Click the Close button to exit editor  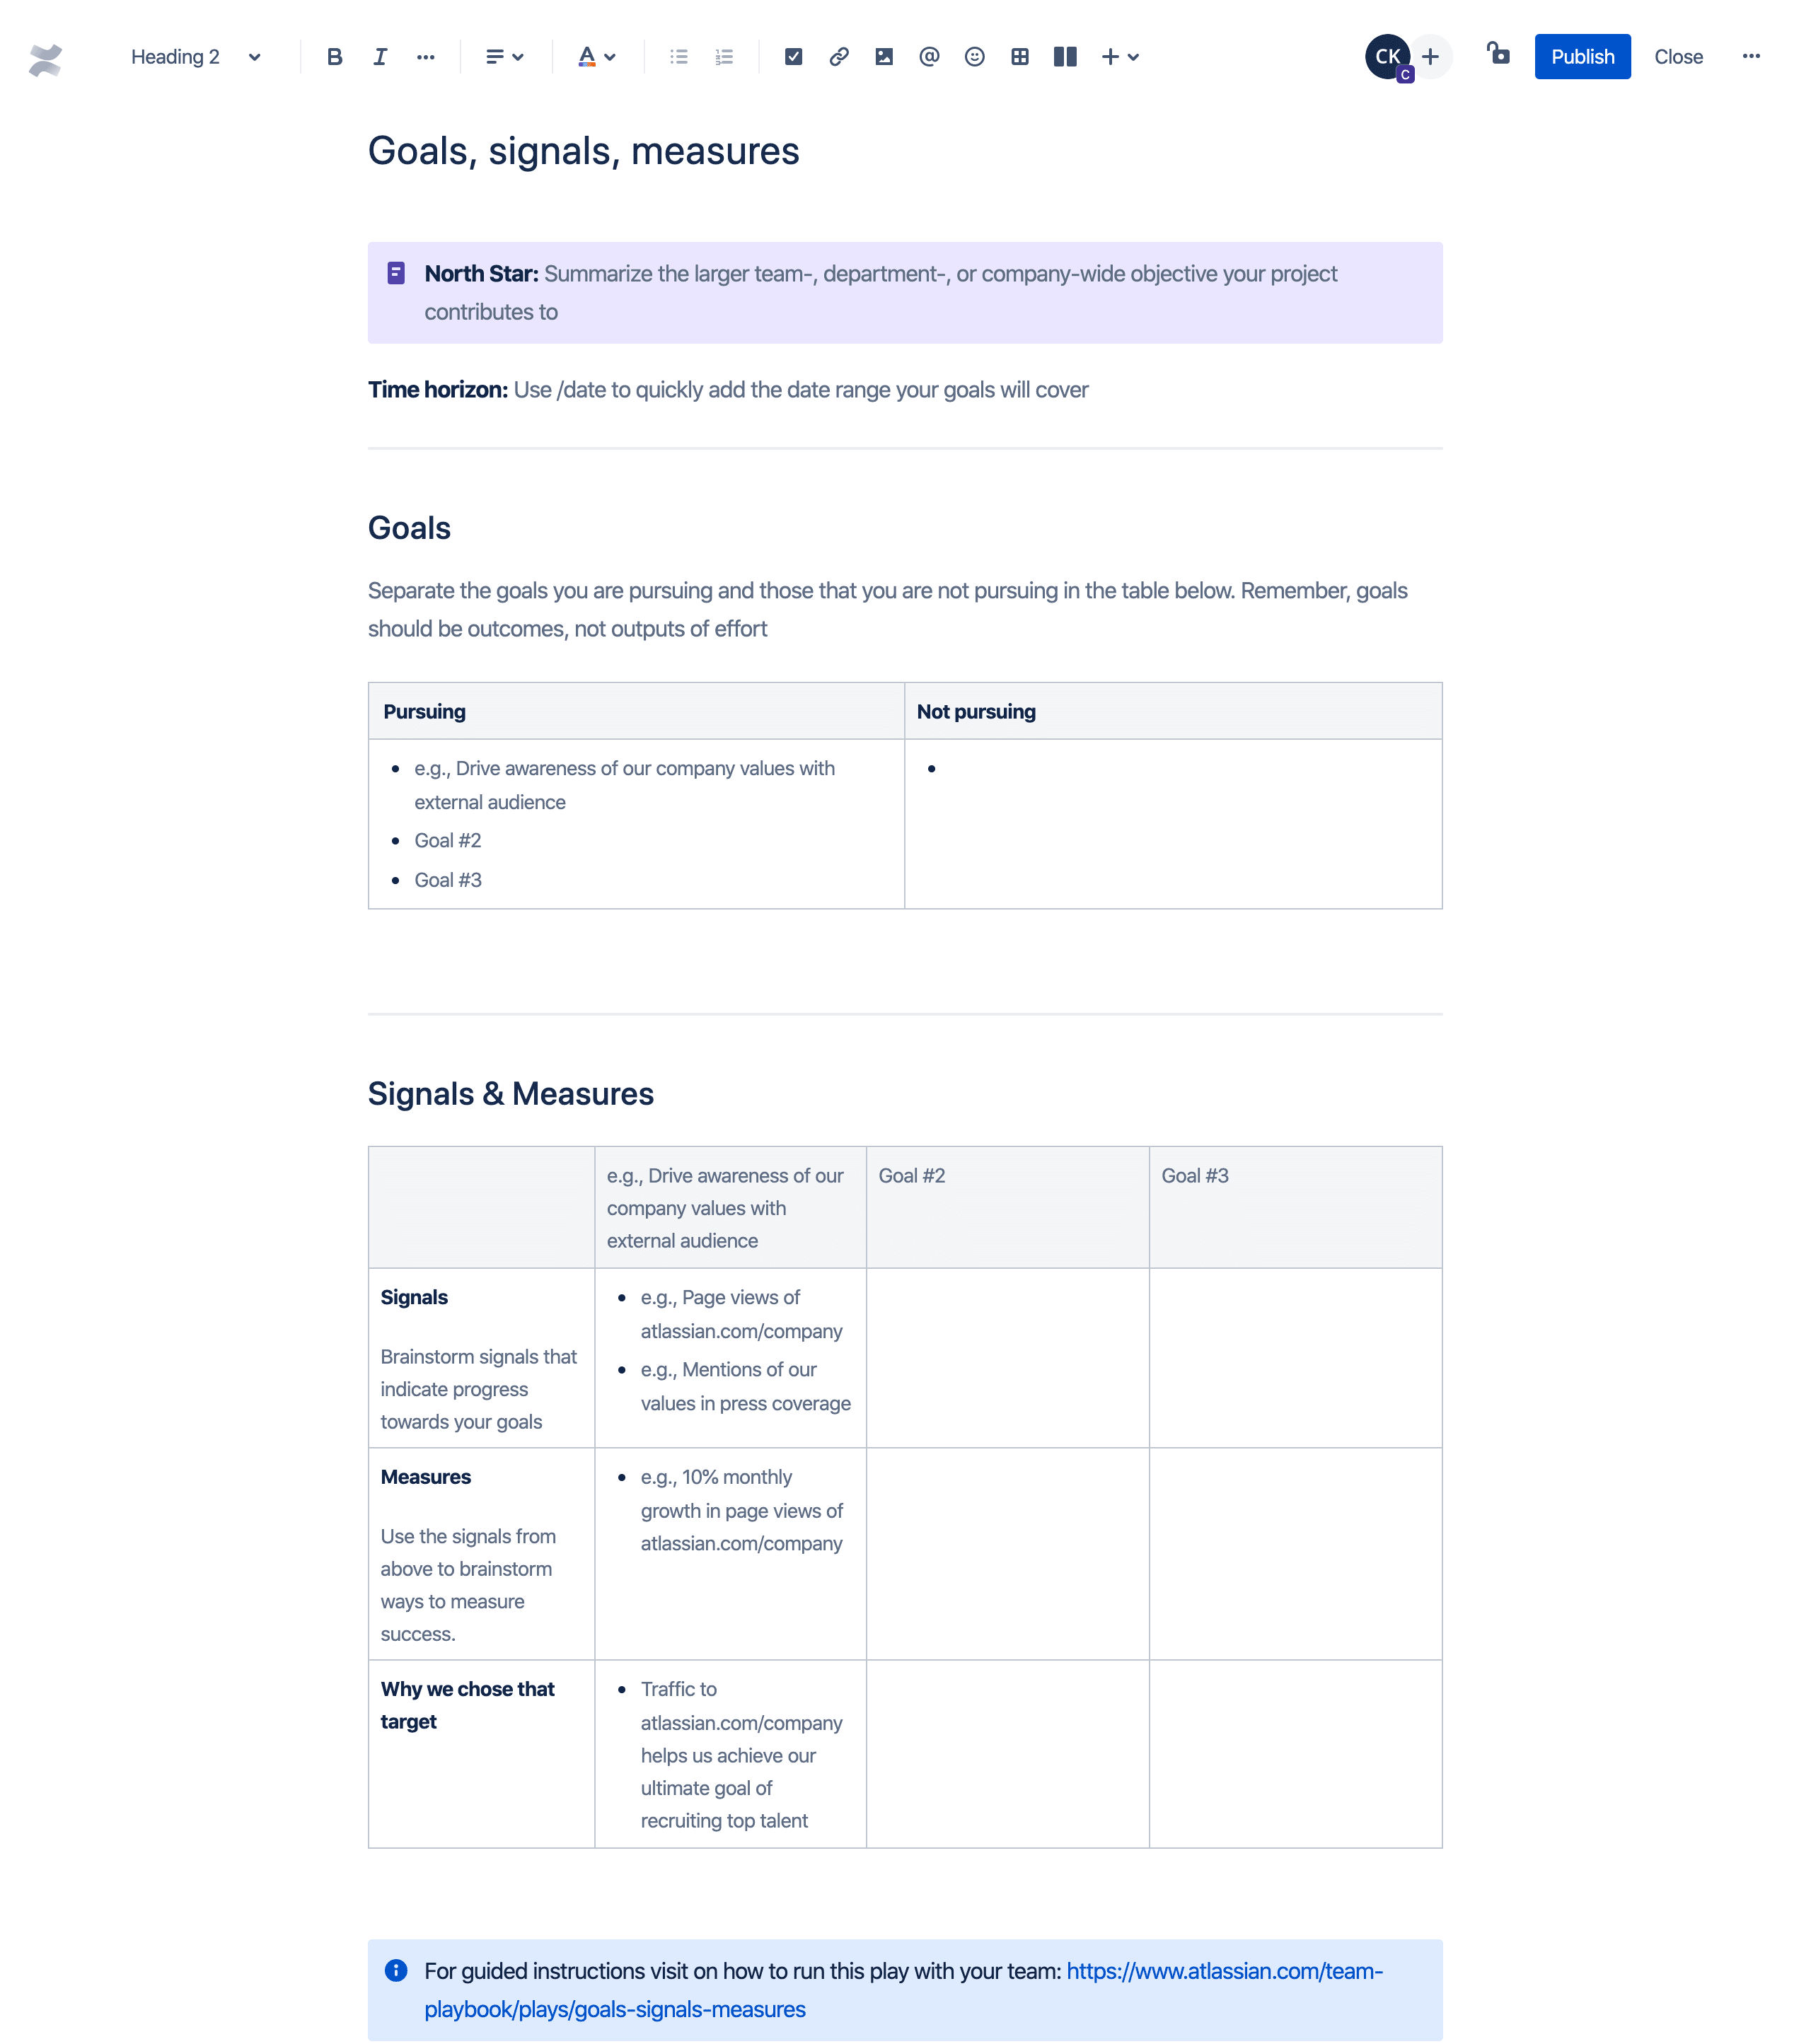click(1678, 56)
